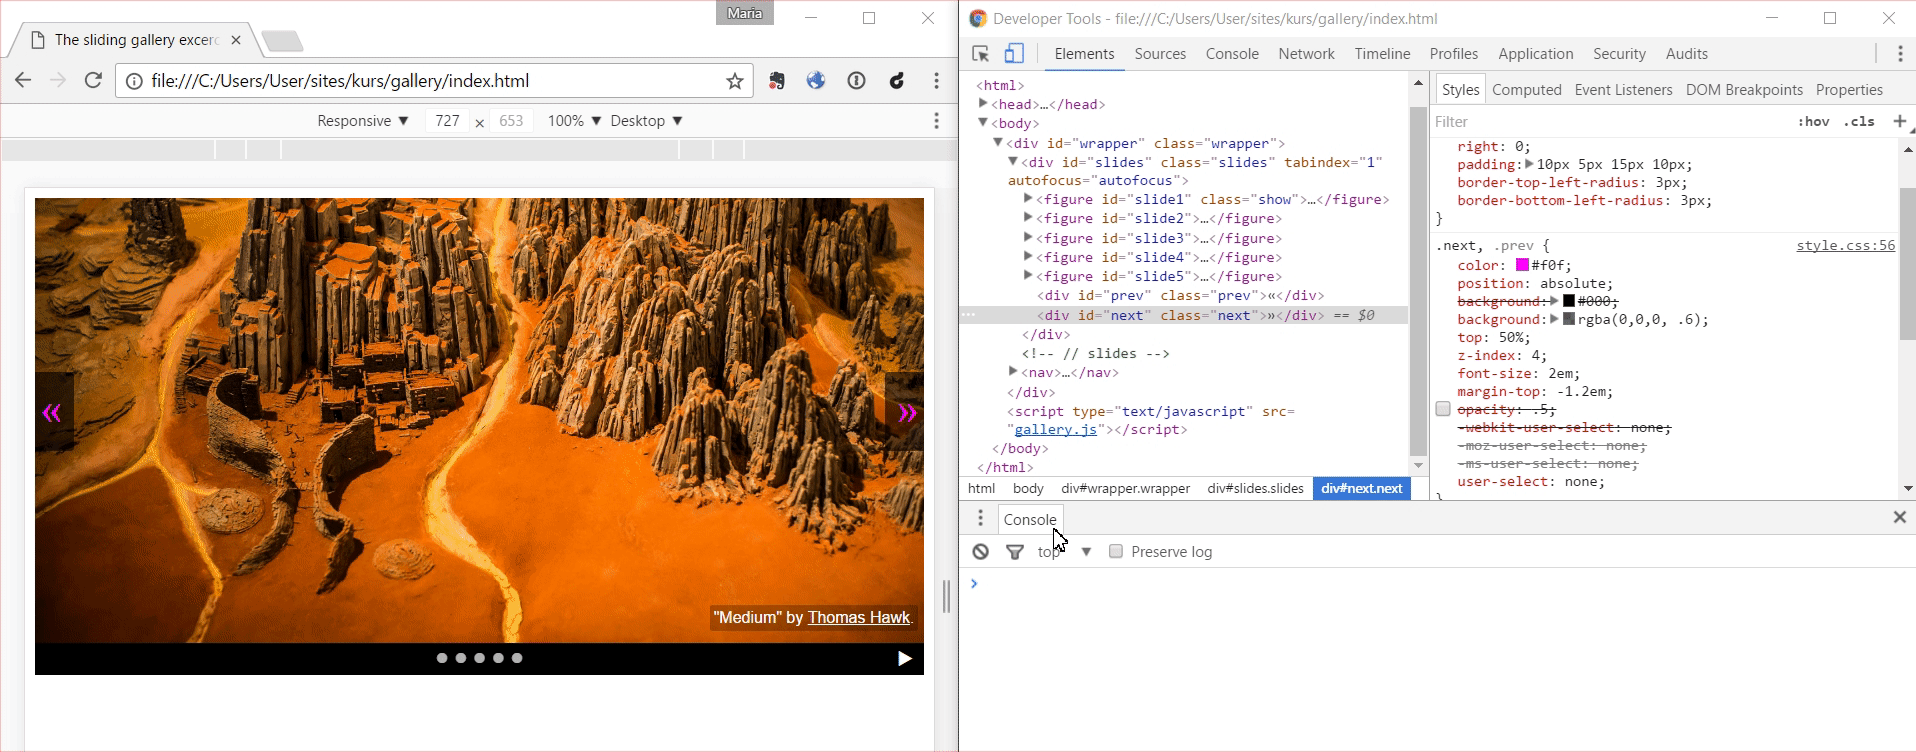The width and height of the screenshot is (1916, 752).
Task: Click the magenta color swatch
Action: click(x=1522, y=265)
